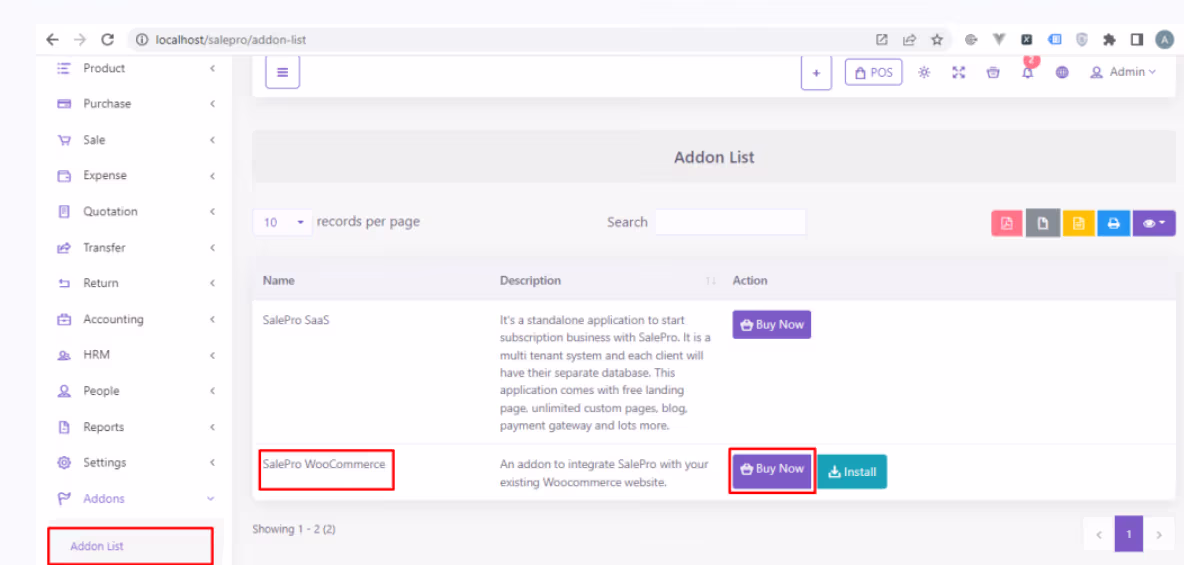The width and height of the screenshot is (1184, 565).
Task: Click in the Search input field
Action: [x=730, y=222]
